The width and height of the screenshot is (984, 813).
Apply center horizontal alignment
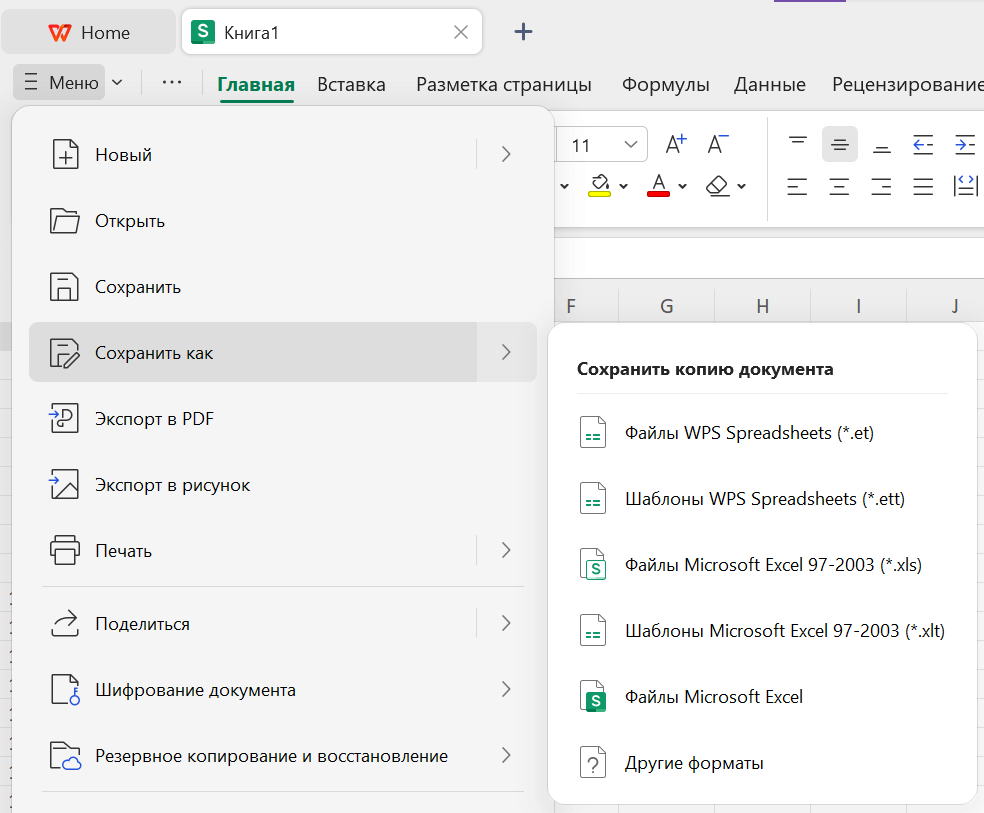839,186
